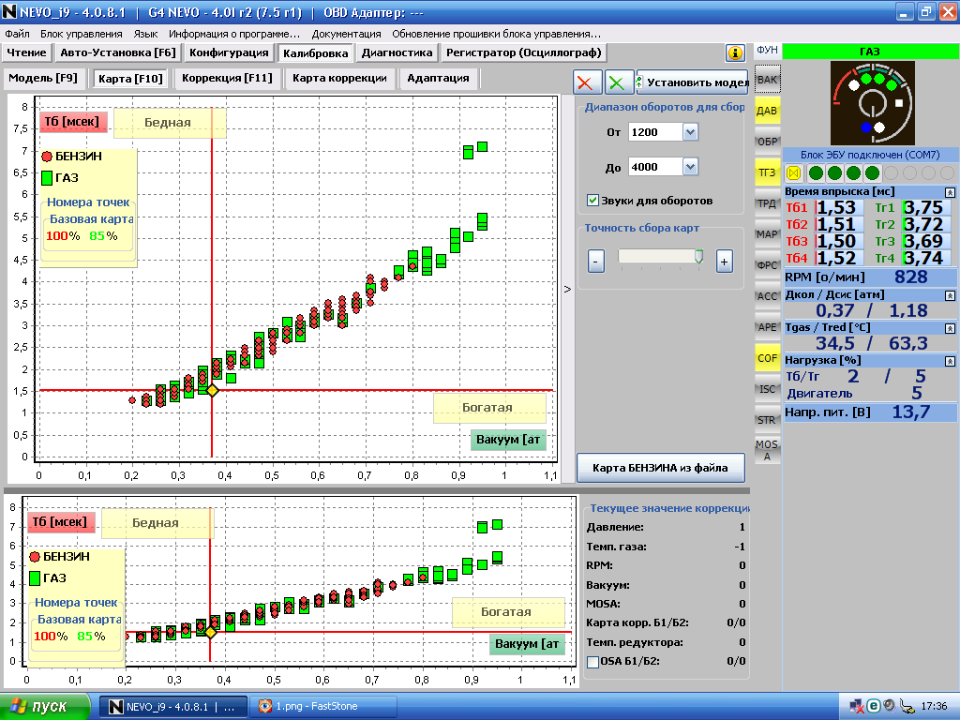Click the first green cylinder indicator circle
This screenshot has width=960, height=720.
point(815,173)
